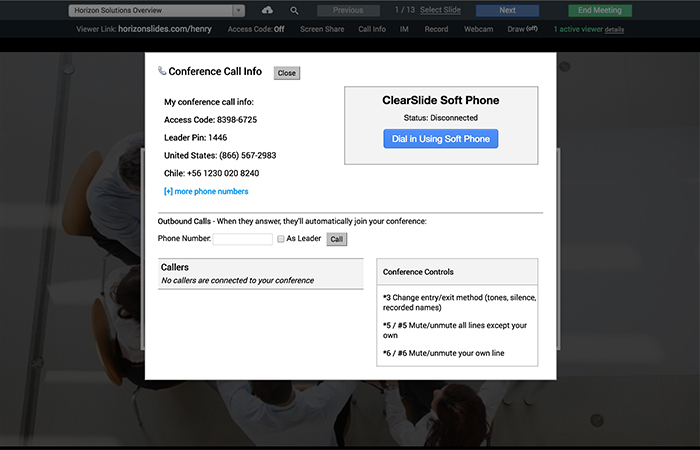Click End Meeting

click(600, 10)
